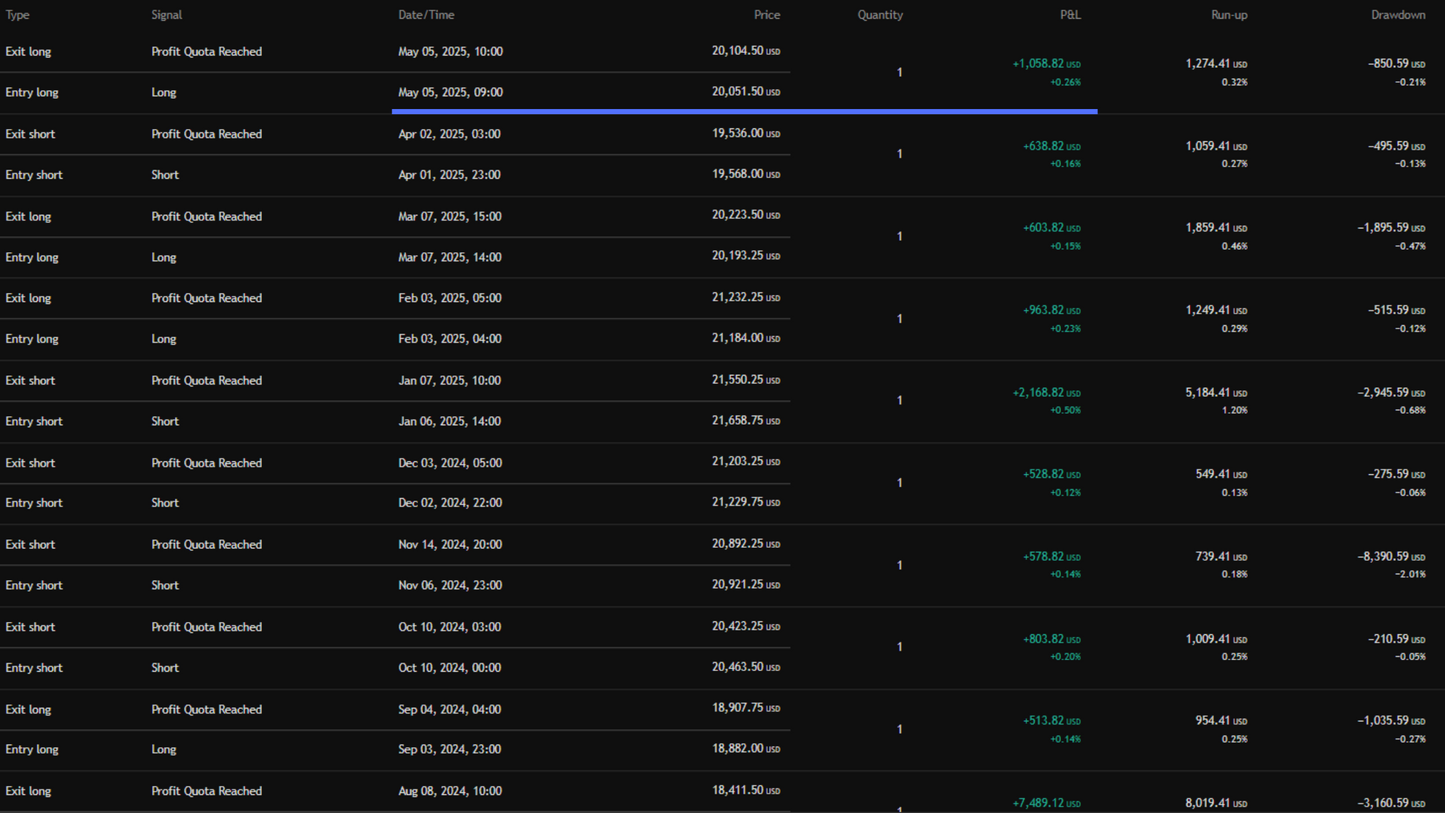The height and width of the screenshot is (813, 1445).
Task: Select the Drawdown column header
Action: click(1398, 15)
